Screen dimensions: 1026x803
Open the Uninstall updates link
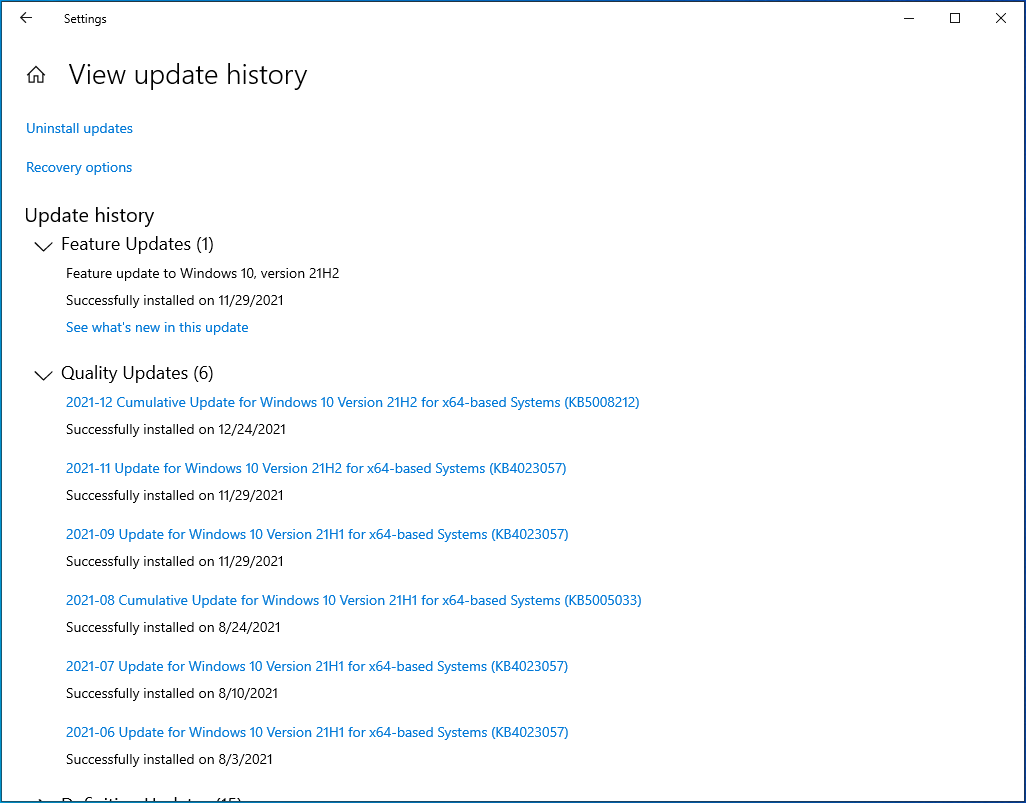[x=79, y=128]
